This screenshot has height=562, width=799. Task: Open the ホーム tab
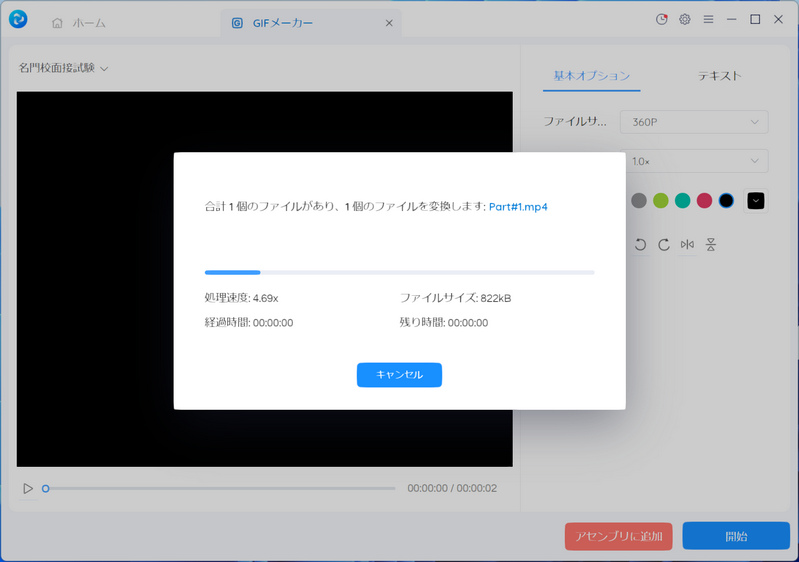pos(78,23)
